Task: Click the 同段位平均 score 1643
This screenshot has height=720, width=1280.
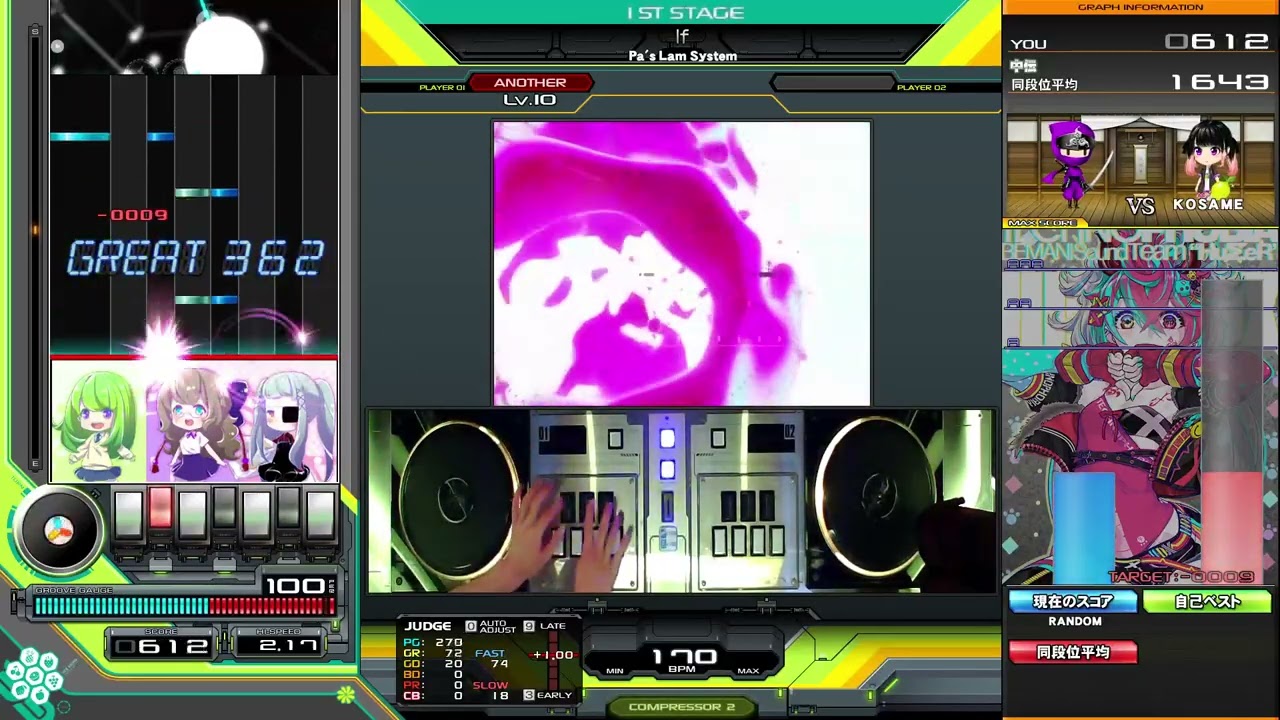Action: point(1220,82)
